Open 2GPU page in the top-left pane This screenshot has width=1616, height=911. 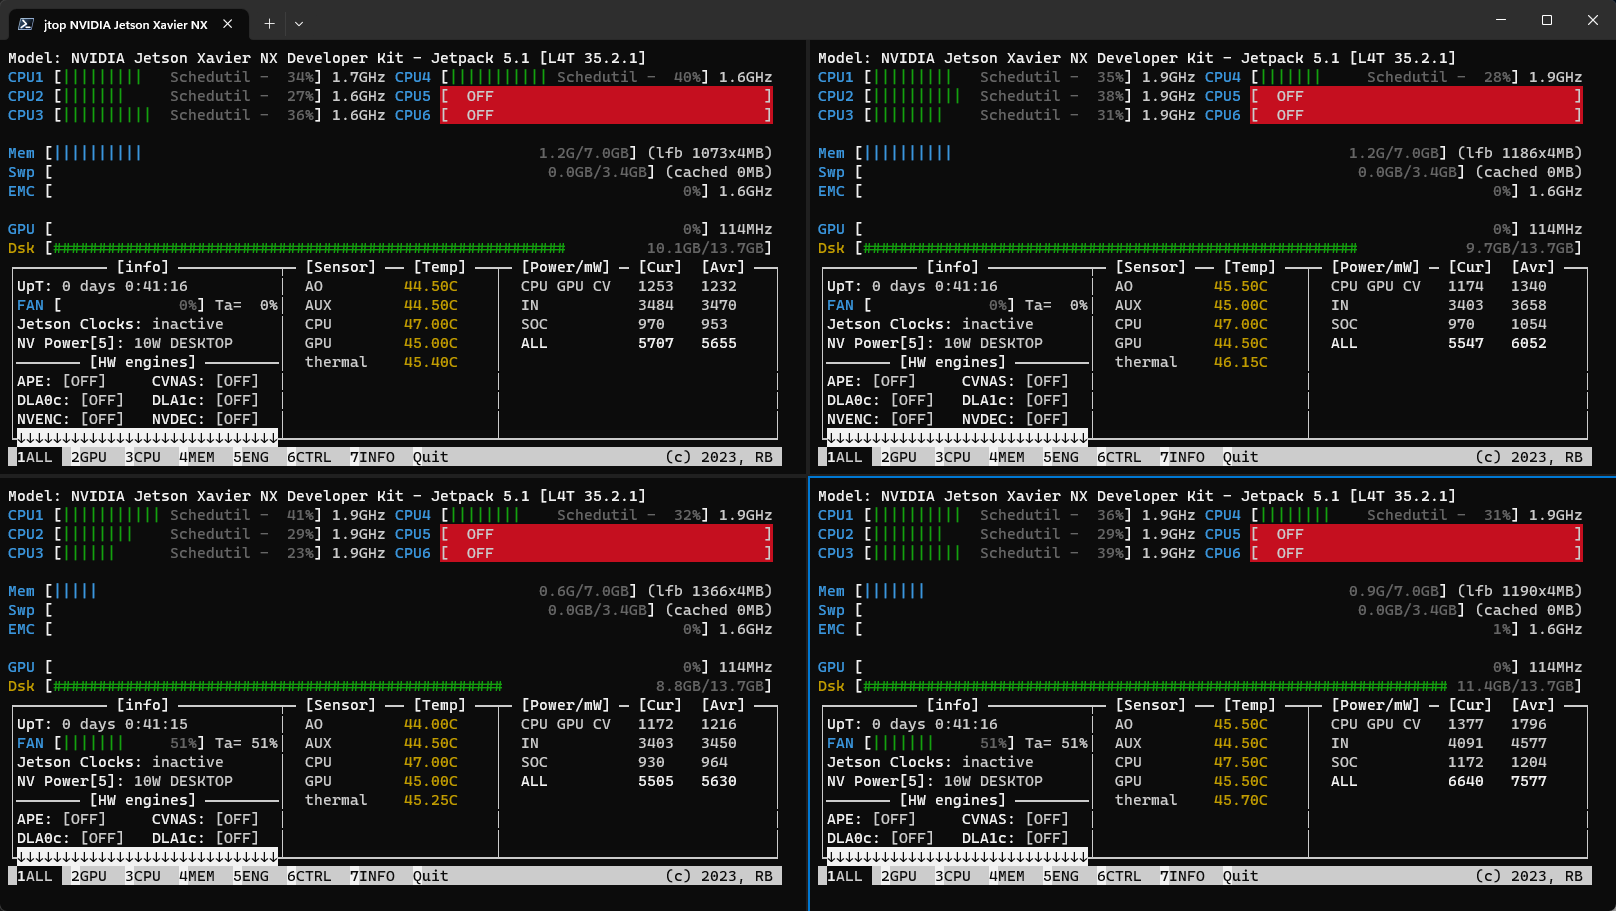[89, 457]
